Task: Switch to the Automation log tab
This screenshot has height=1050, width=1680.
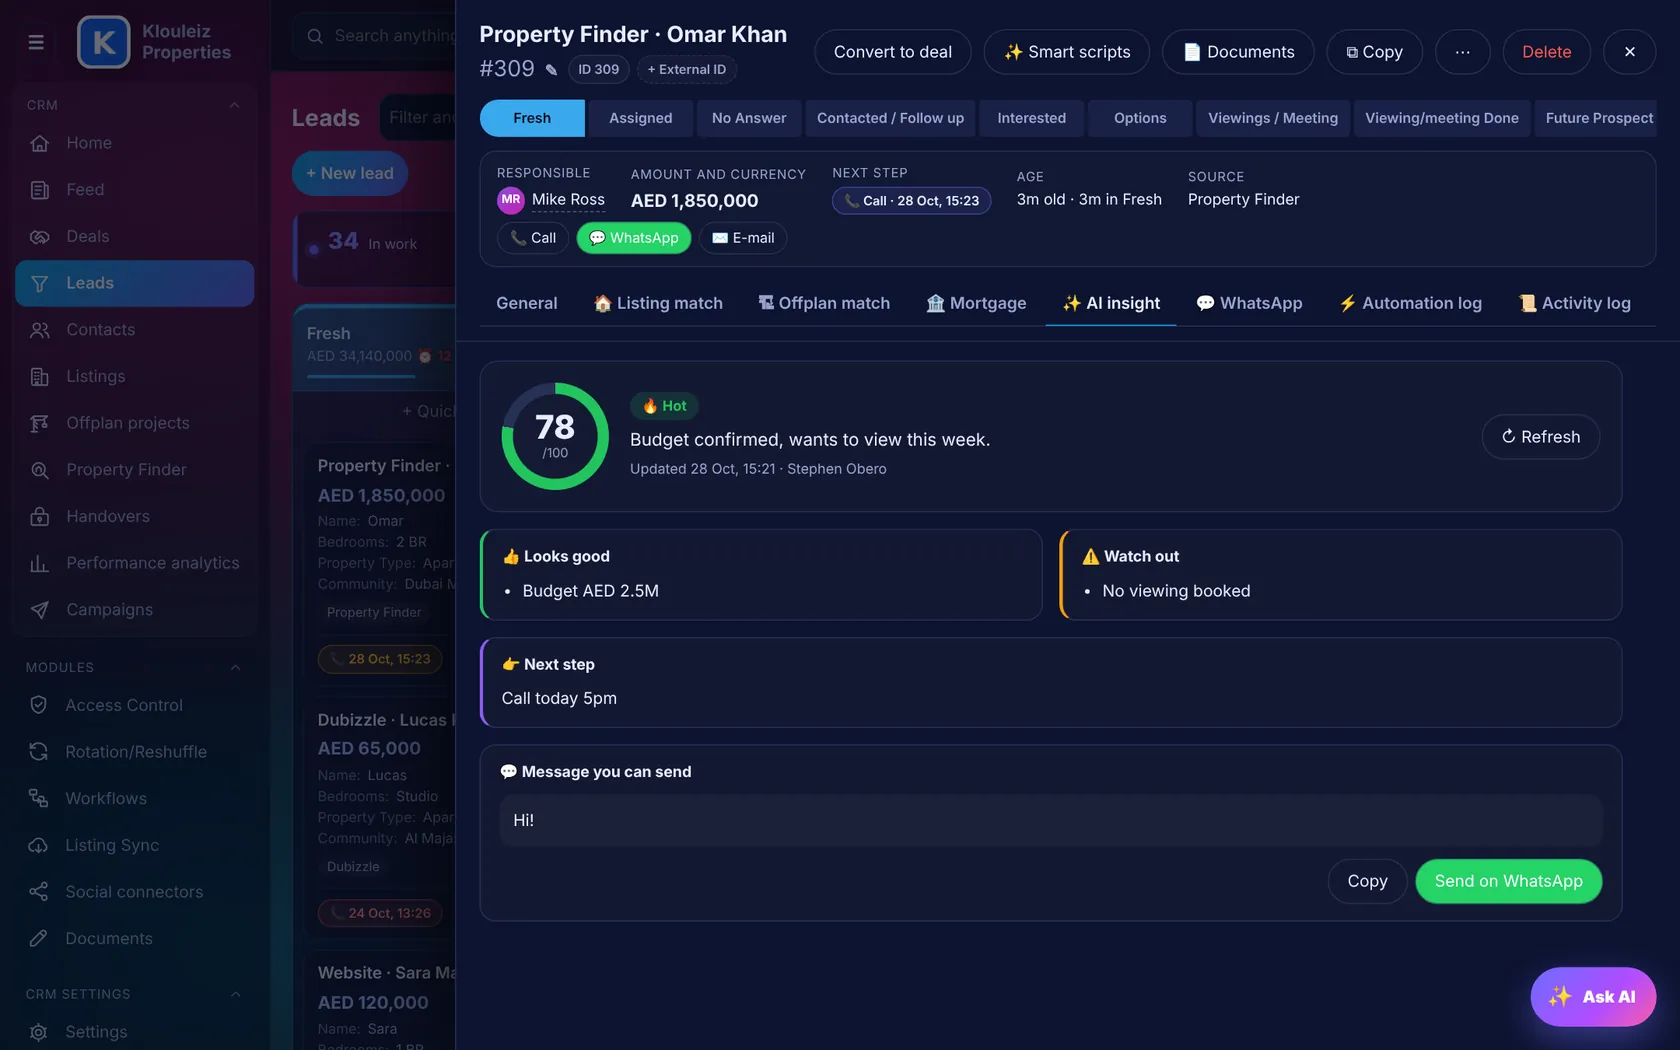Action: click(x=1411, y=303)
